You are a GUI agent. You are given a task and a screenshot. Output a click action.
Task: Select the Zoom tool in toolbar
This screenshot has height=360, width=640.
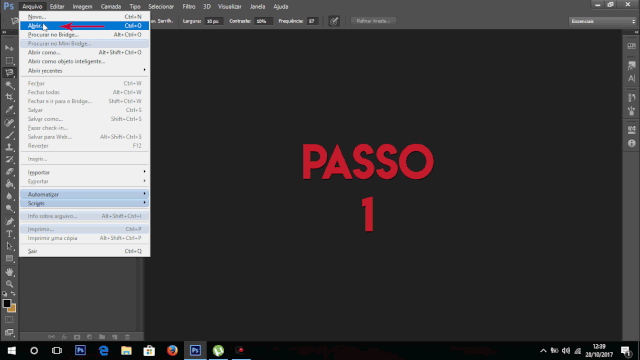click(9, 284)
